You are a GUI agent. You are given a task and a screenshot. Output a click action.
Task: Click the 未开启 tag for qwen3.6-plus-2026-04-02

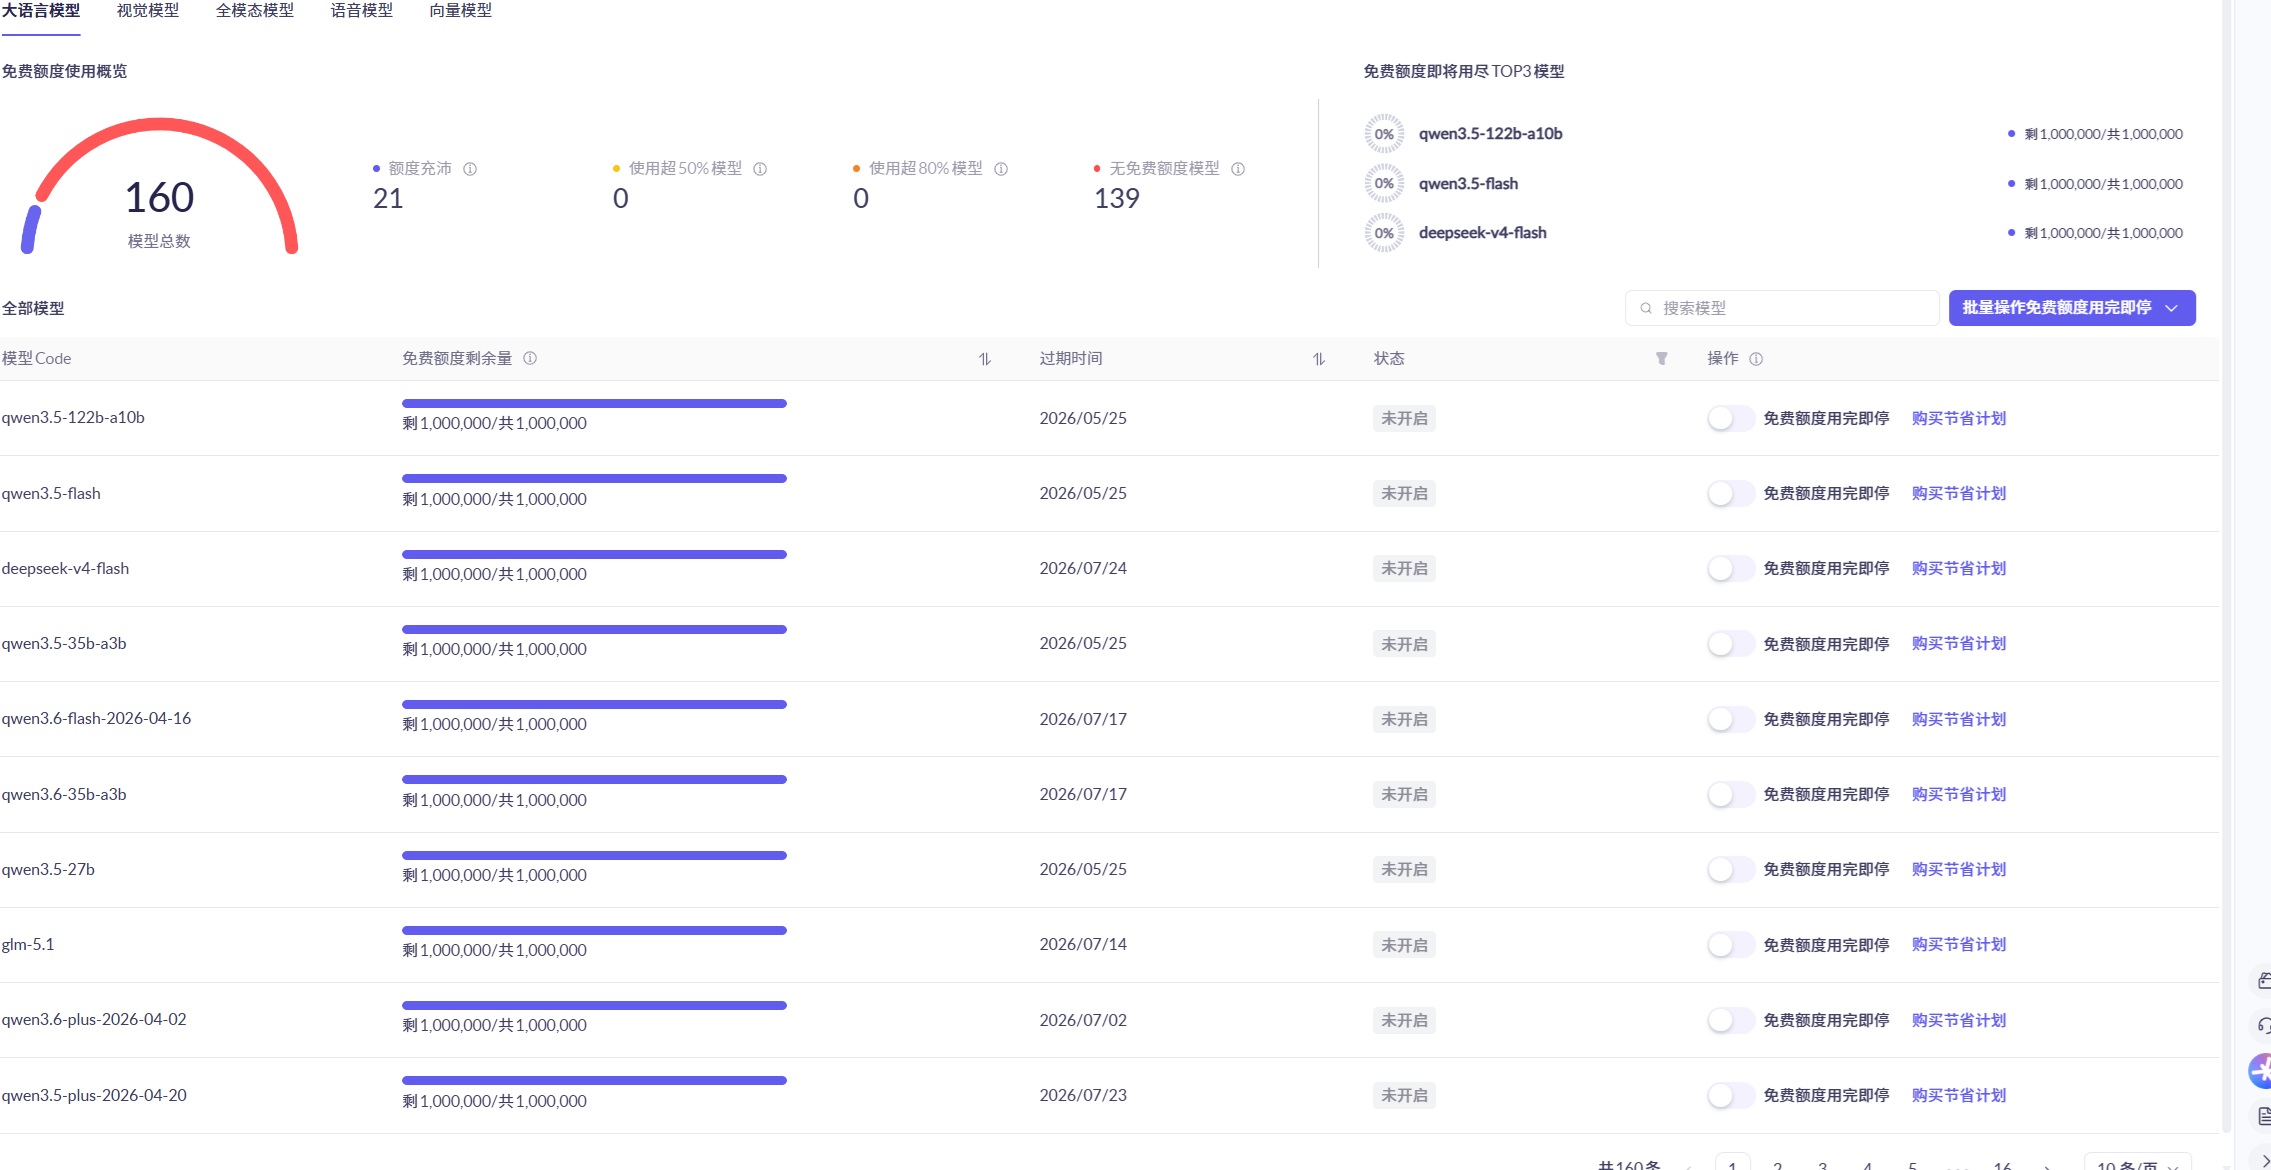[1404, 1020]
